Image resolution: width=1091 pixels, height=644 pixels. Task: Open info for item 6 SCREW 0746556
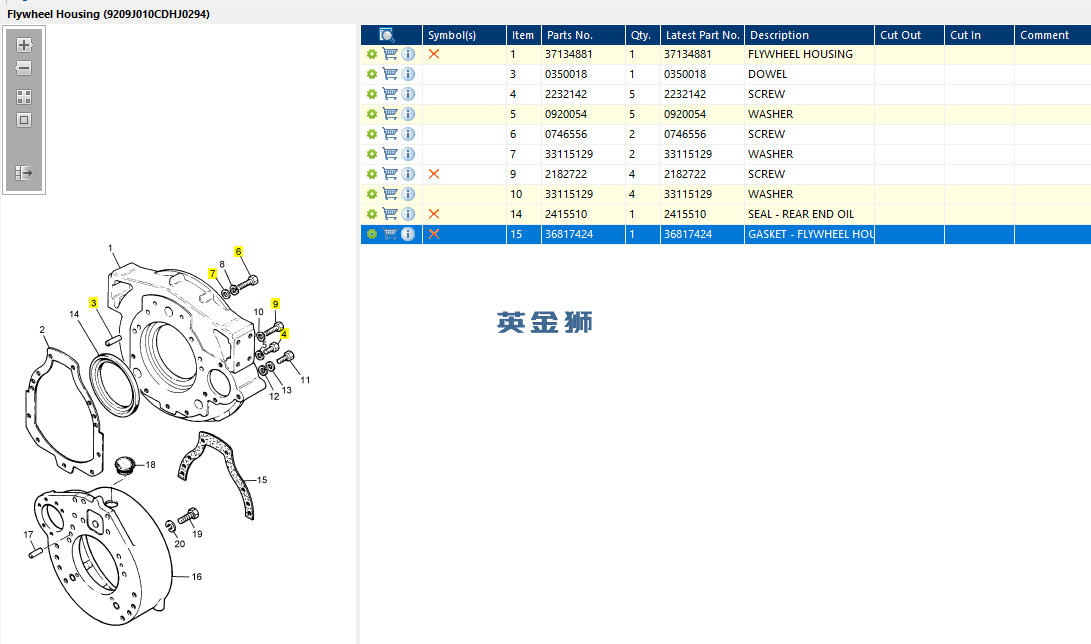pyautogui.click(x=408, y=134)
